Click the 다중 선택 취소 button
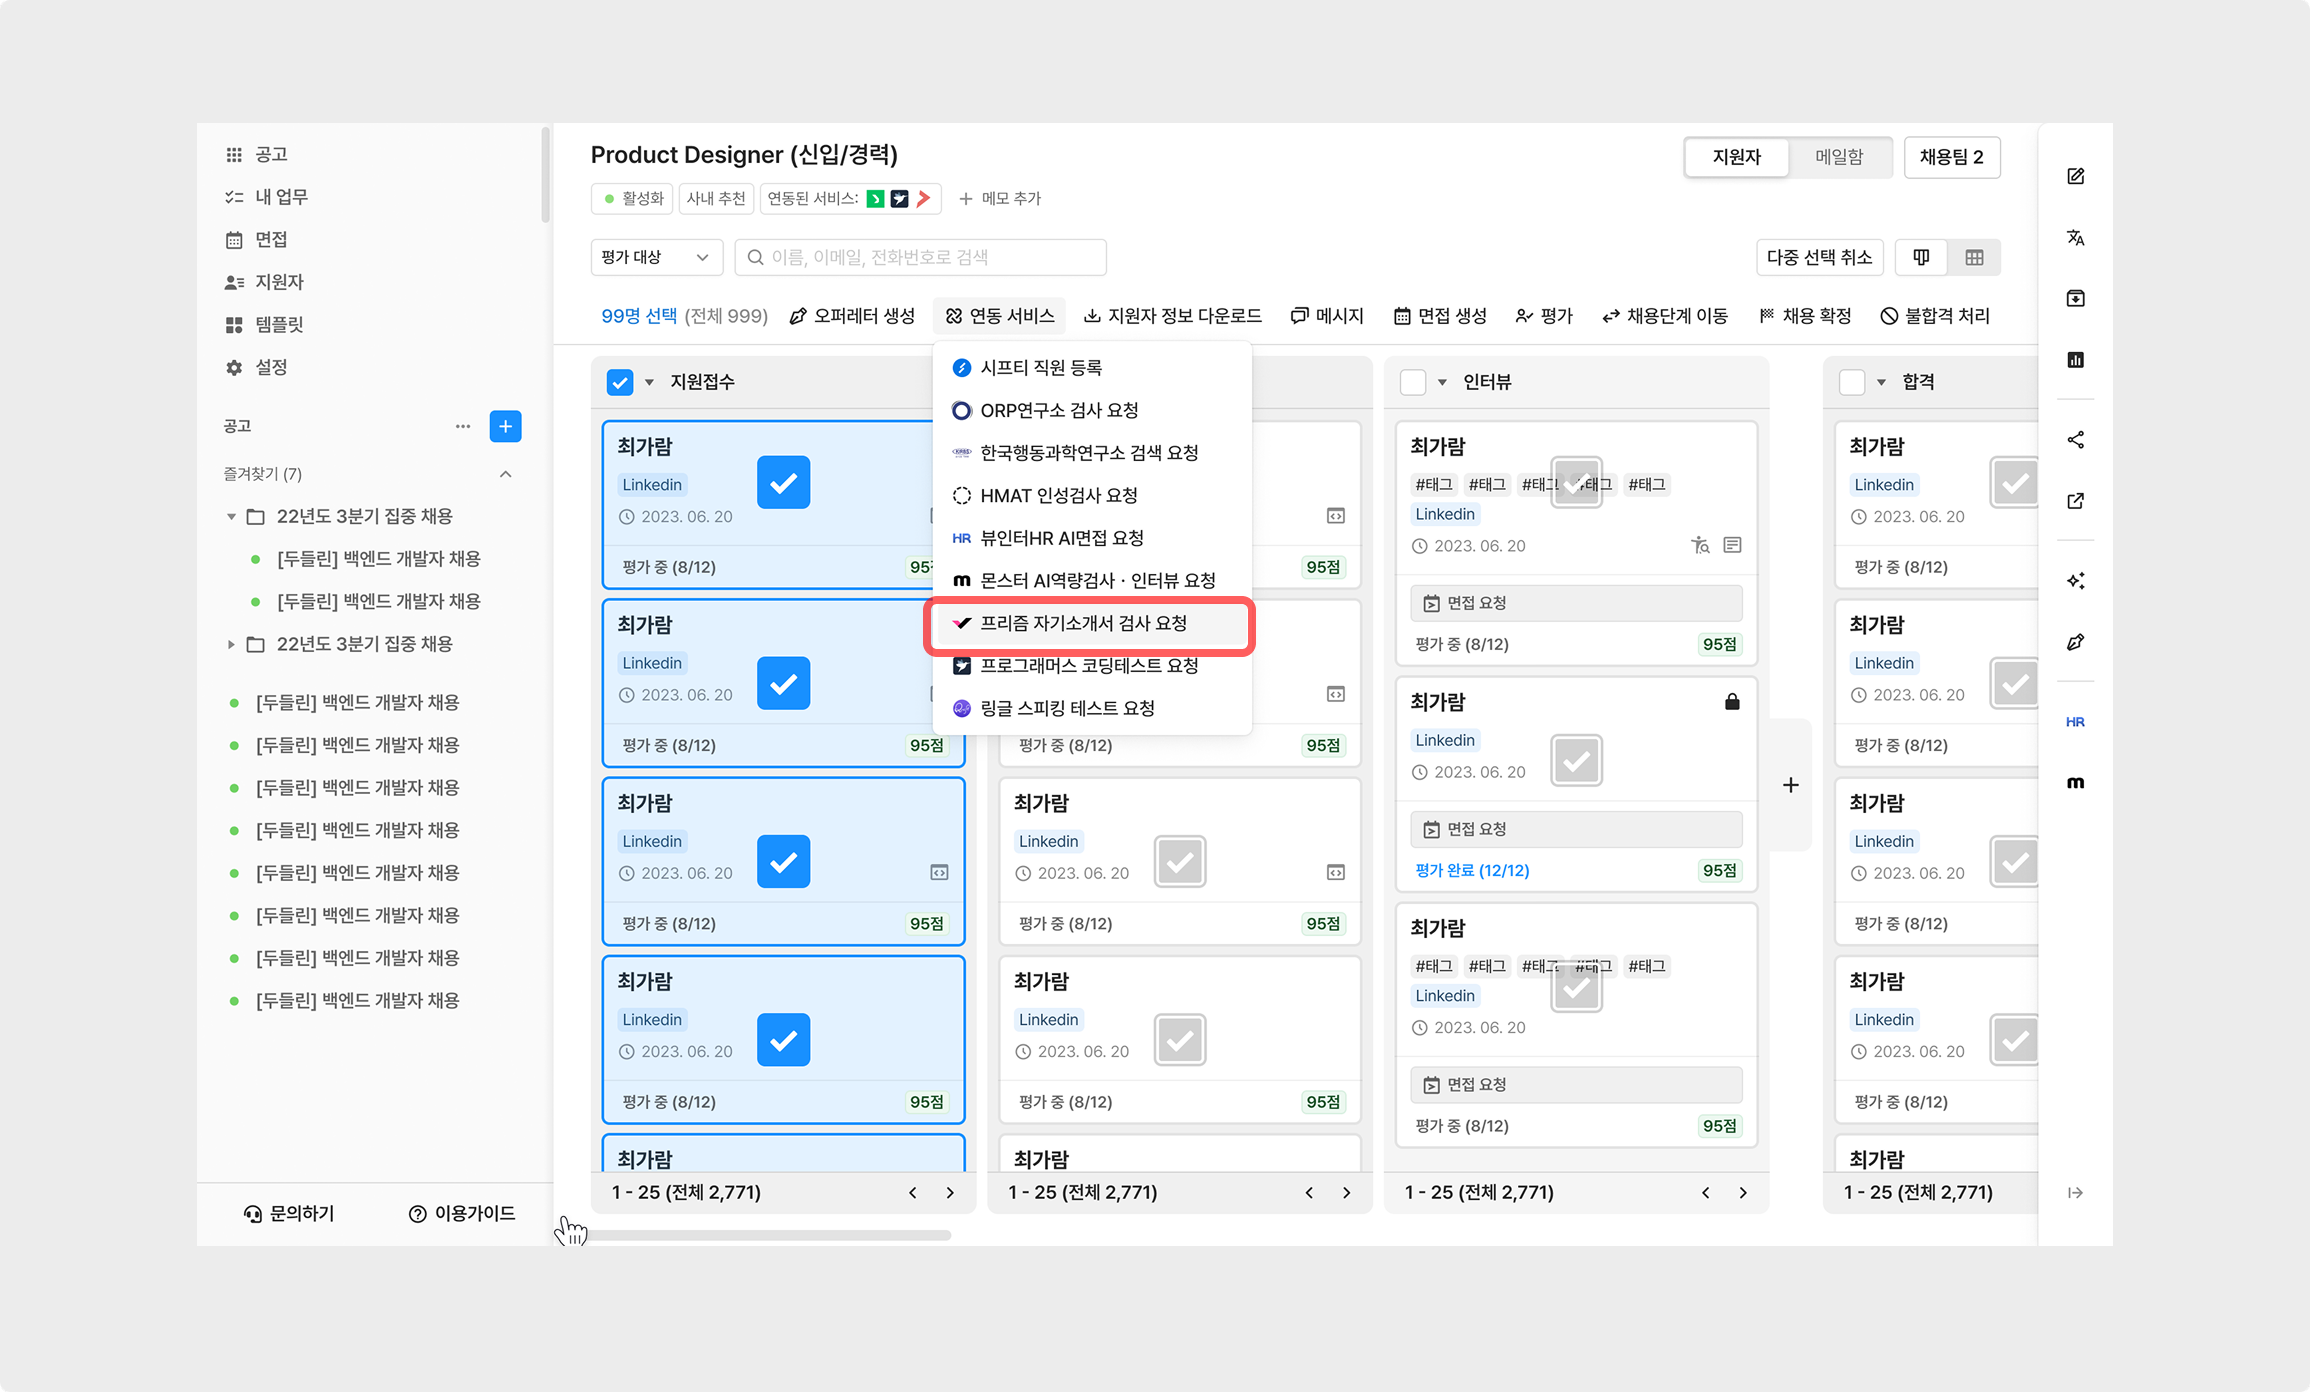This screenshot has height=1392, width=2310. point(1818,257)
